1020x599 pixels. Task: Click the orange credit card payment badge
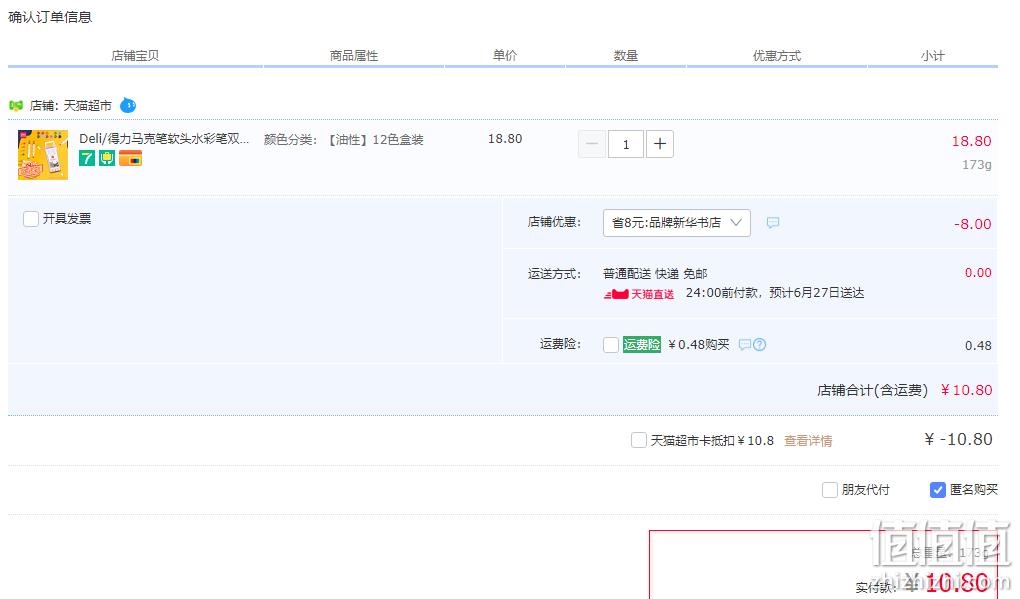pos(130,157)
